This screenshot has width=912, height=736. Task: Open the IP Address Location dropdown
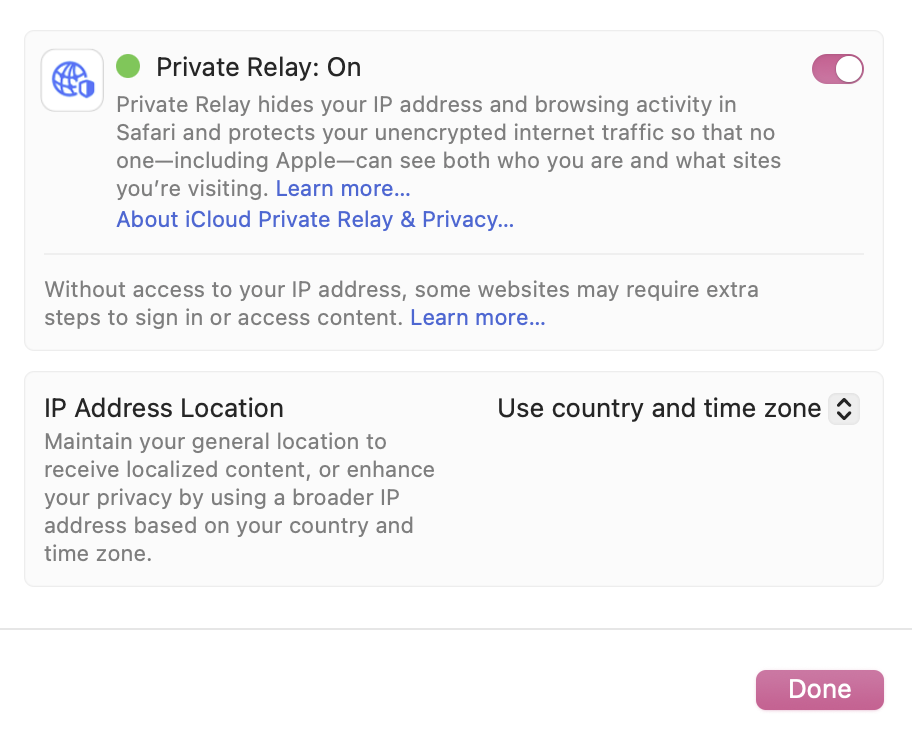678,408
